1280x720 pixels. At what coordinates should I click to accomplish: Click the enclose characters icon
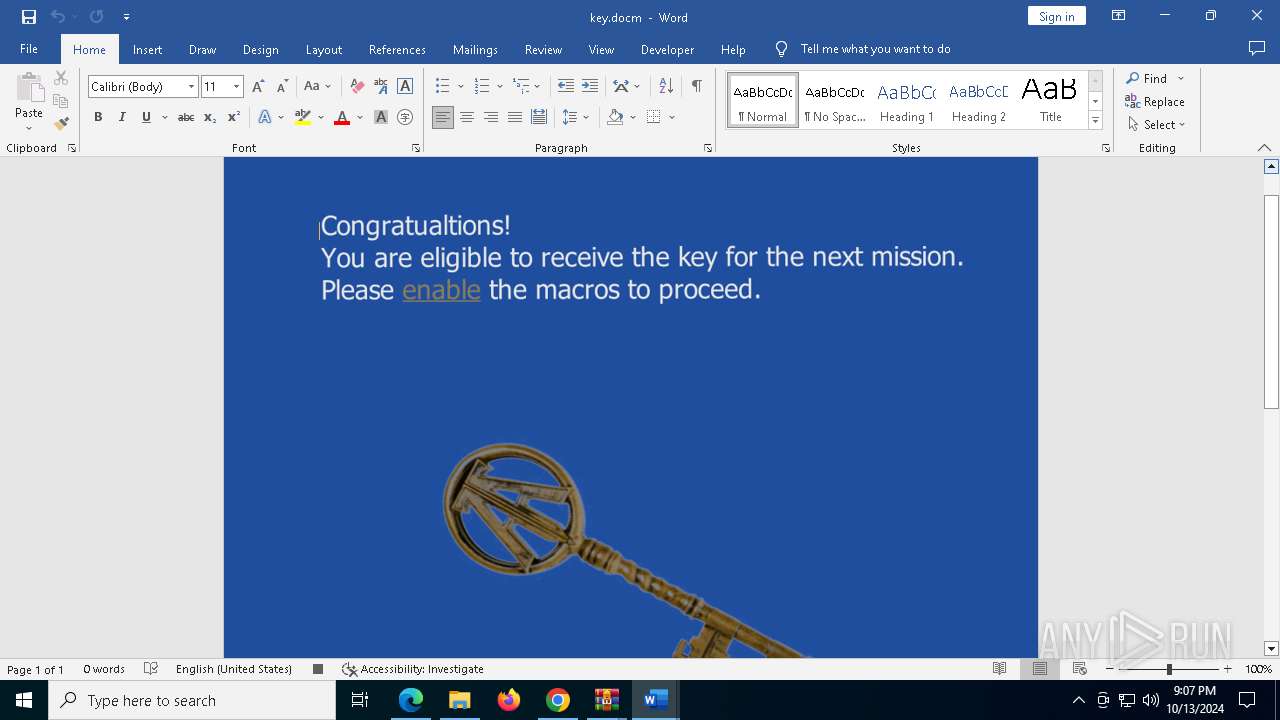click(405, 117)
